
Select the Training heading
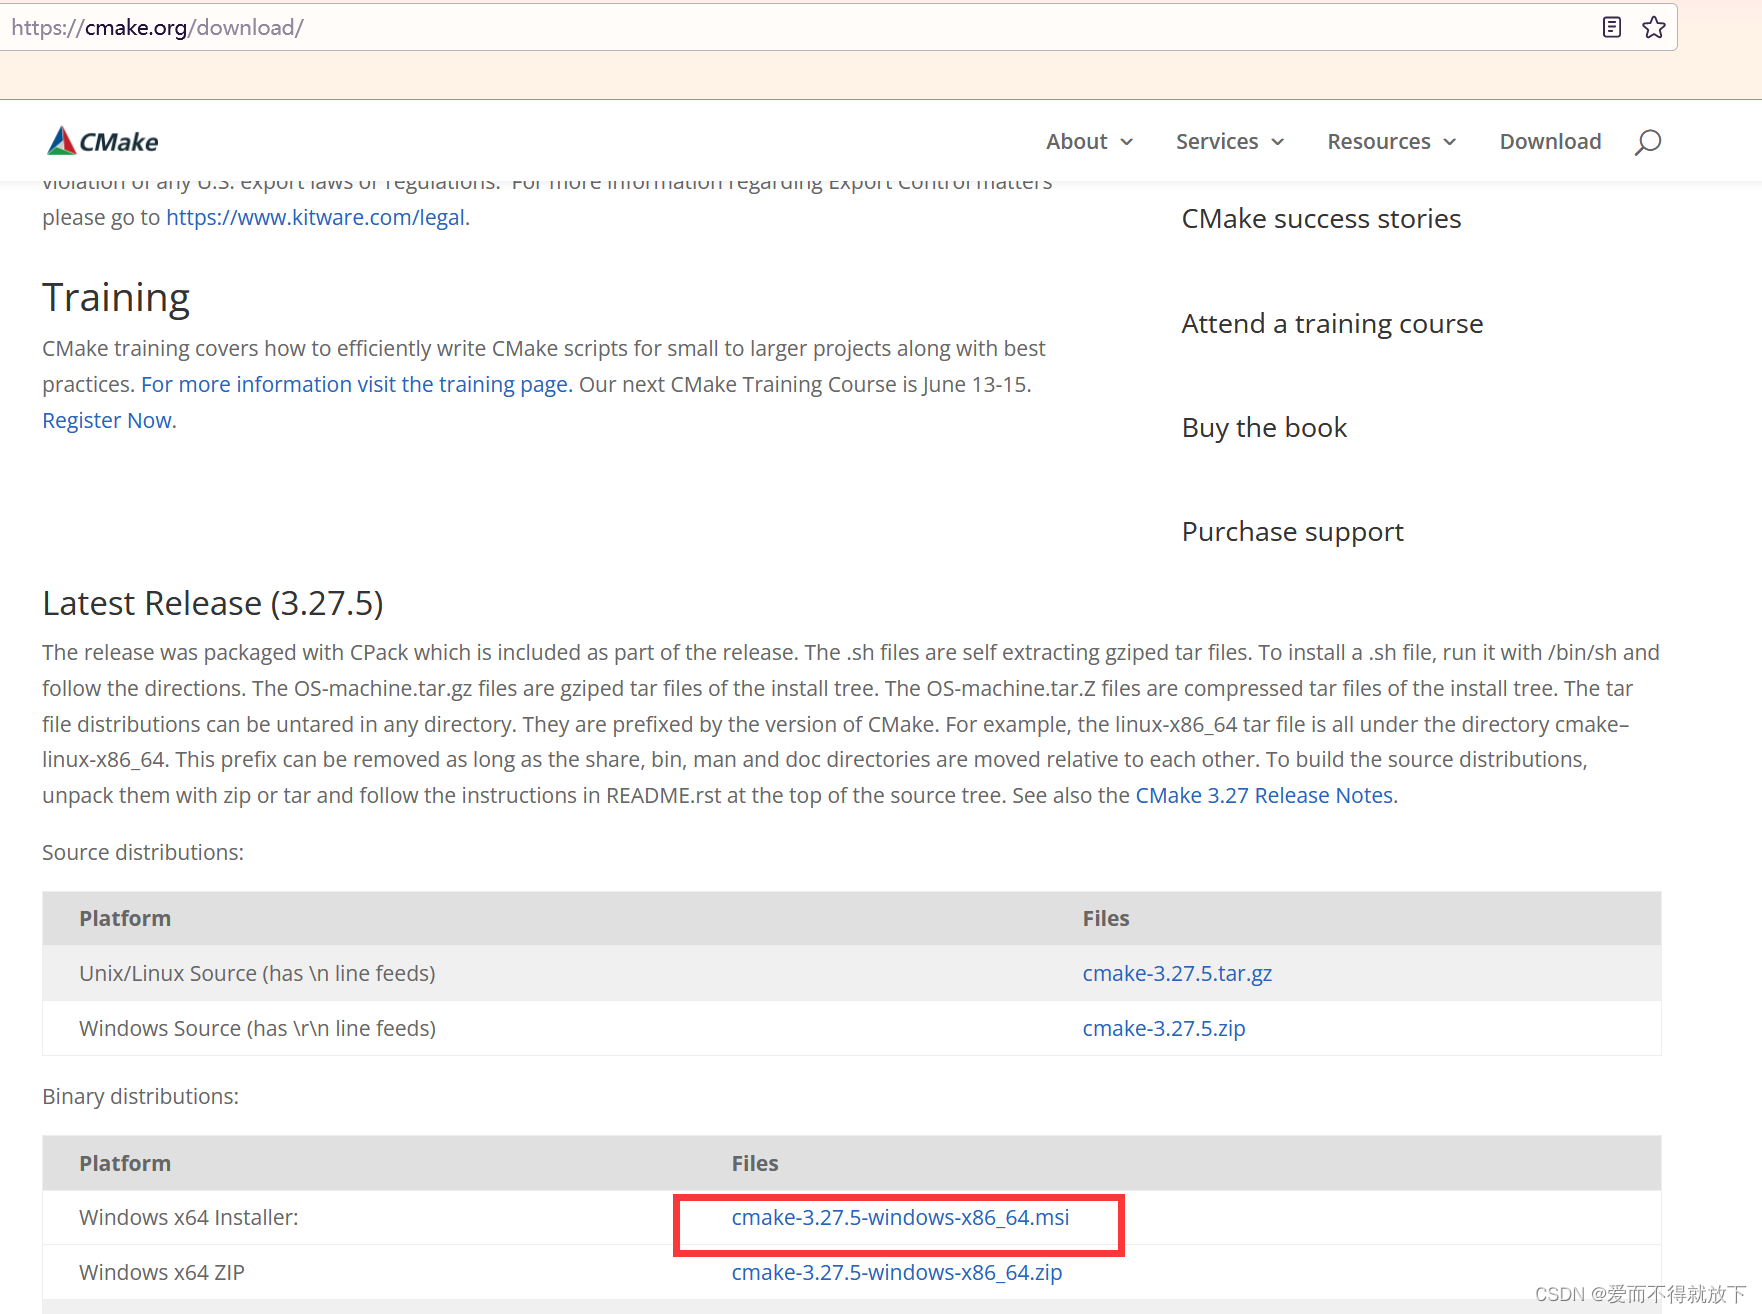(116, 297)
